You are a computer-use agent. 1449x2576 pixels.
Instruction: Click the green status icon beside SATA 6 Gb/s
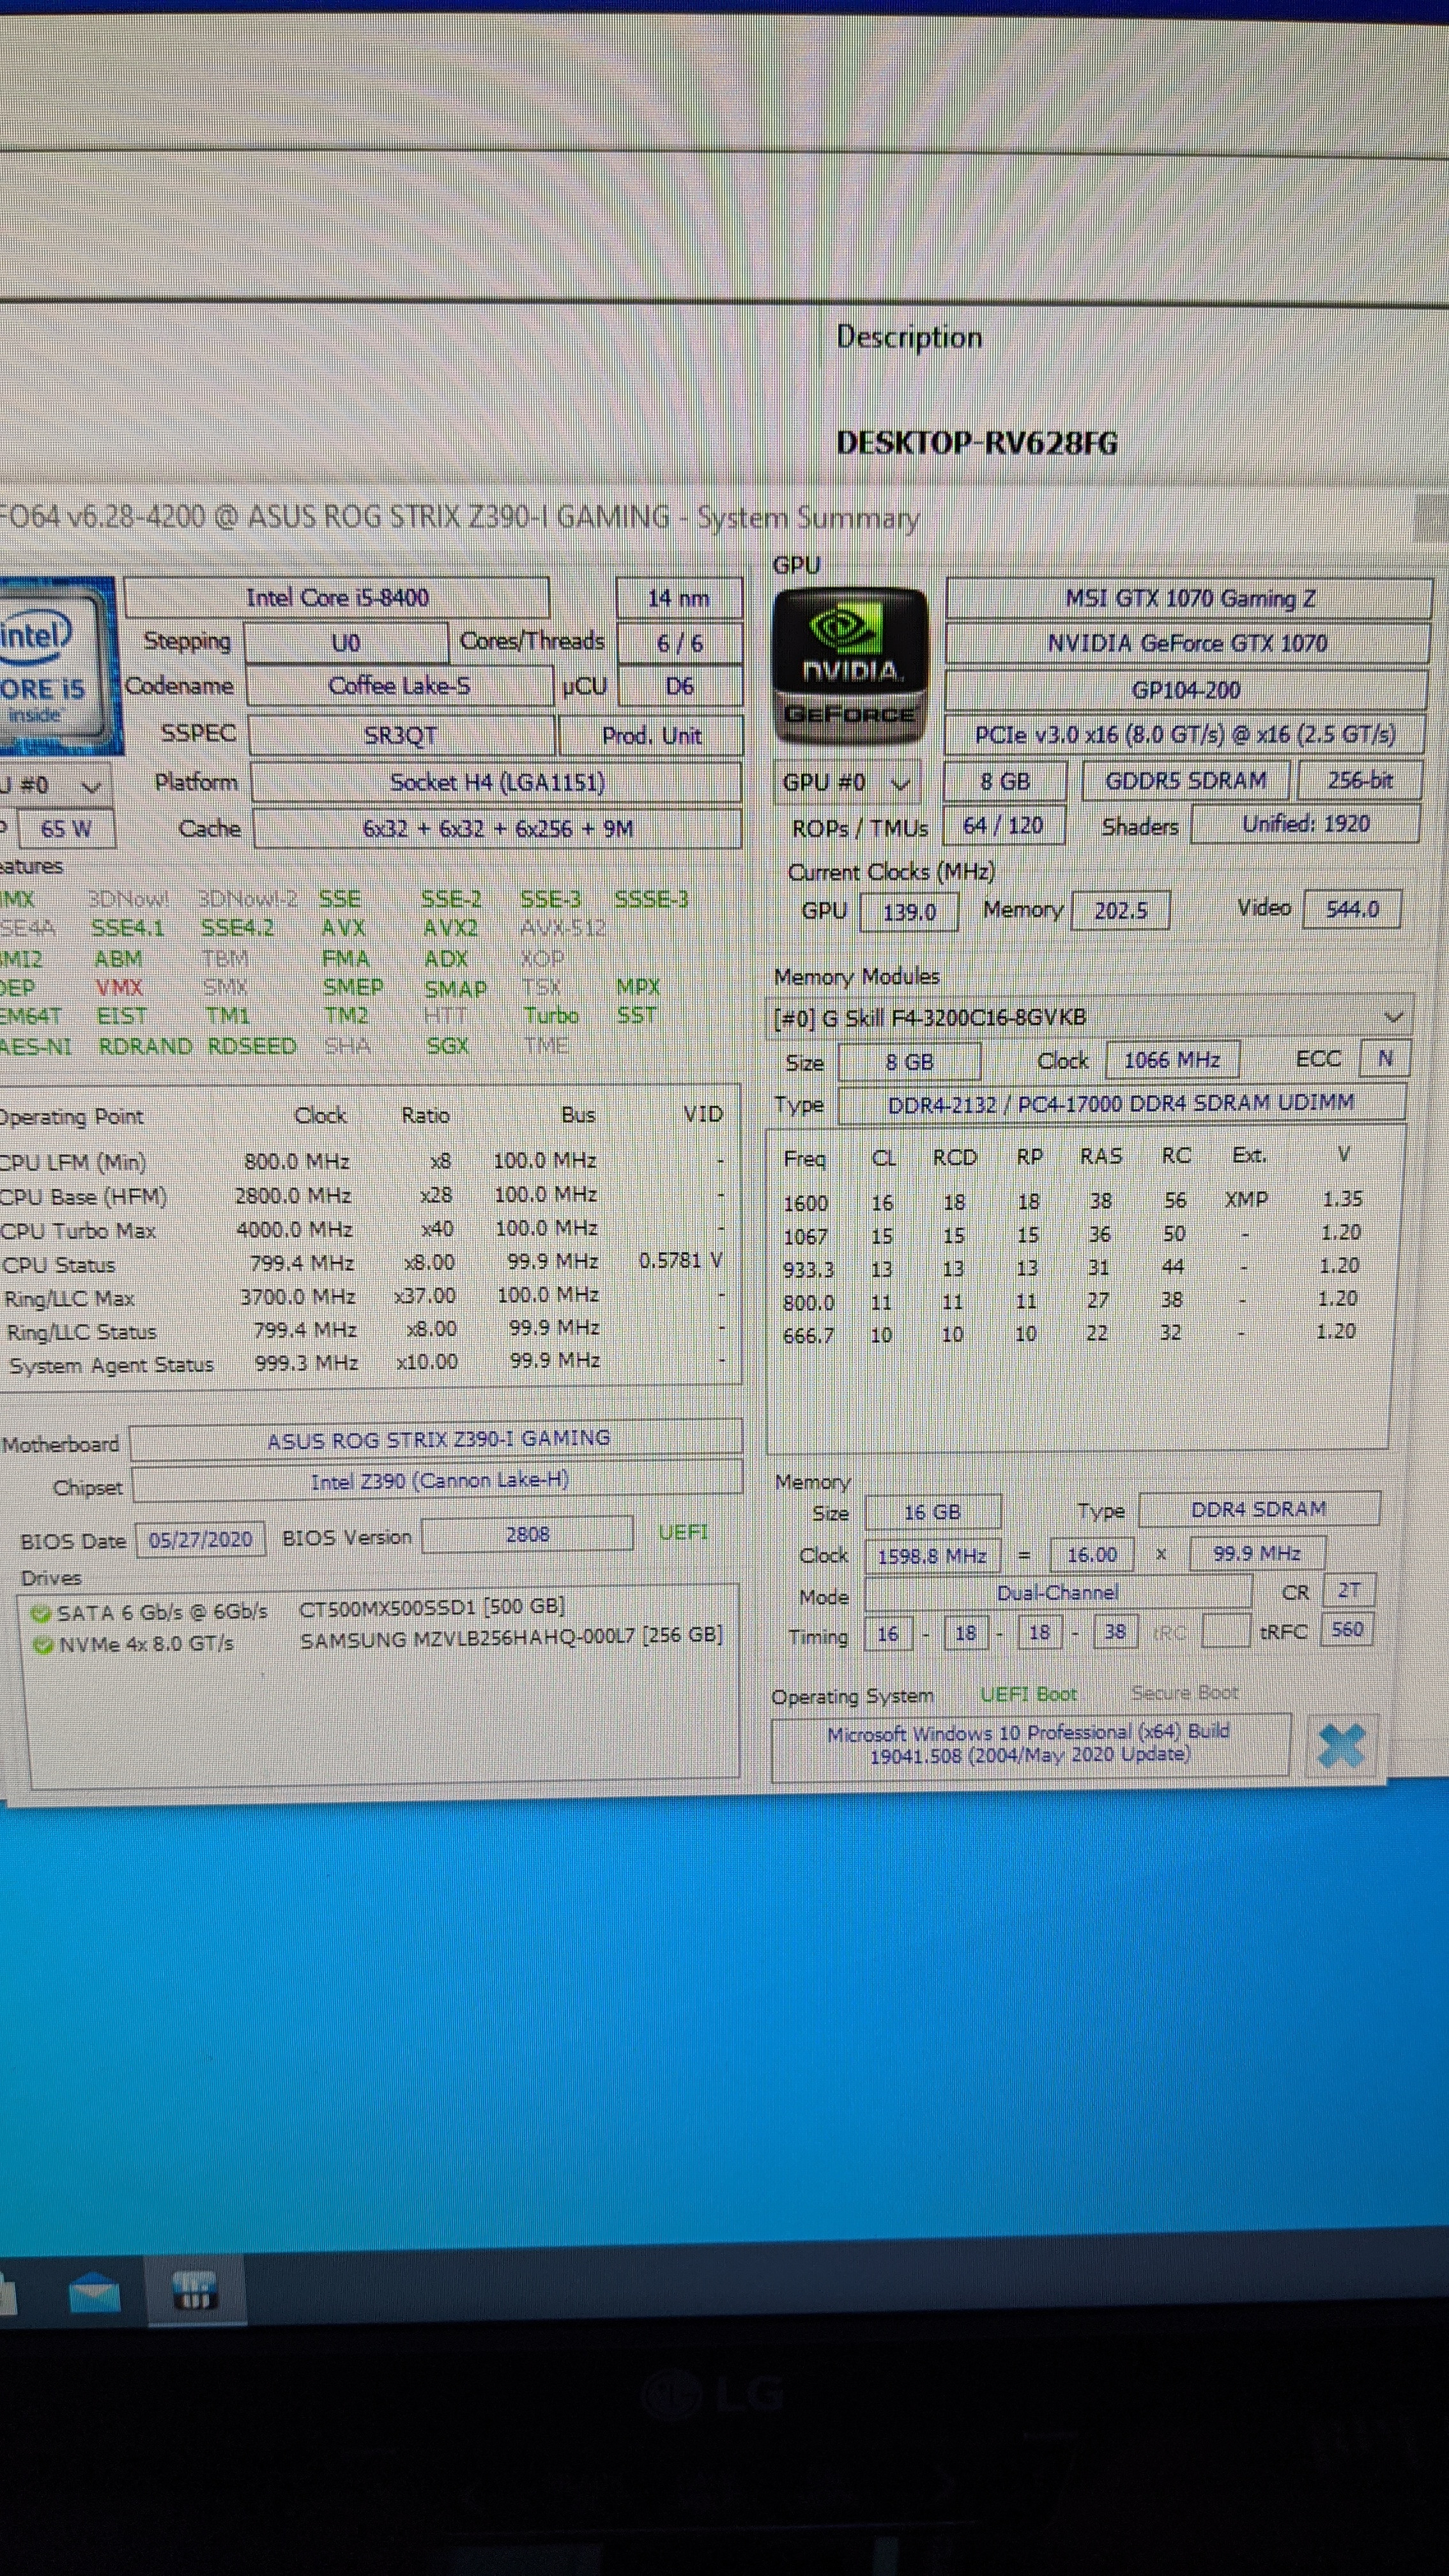coord(41,1613)
